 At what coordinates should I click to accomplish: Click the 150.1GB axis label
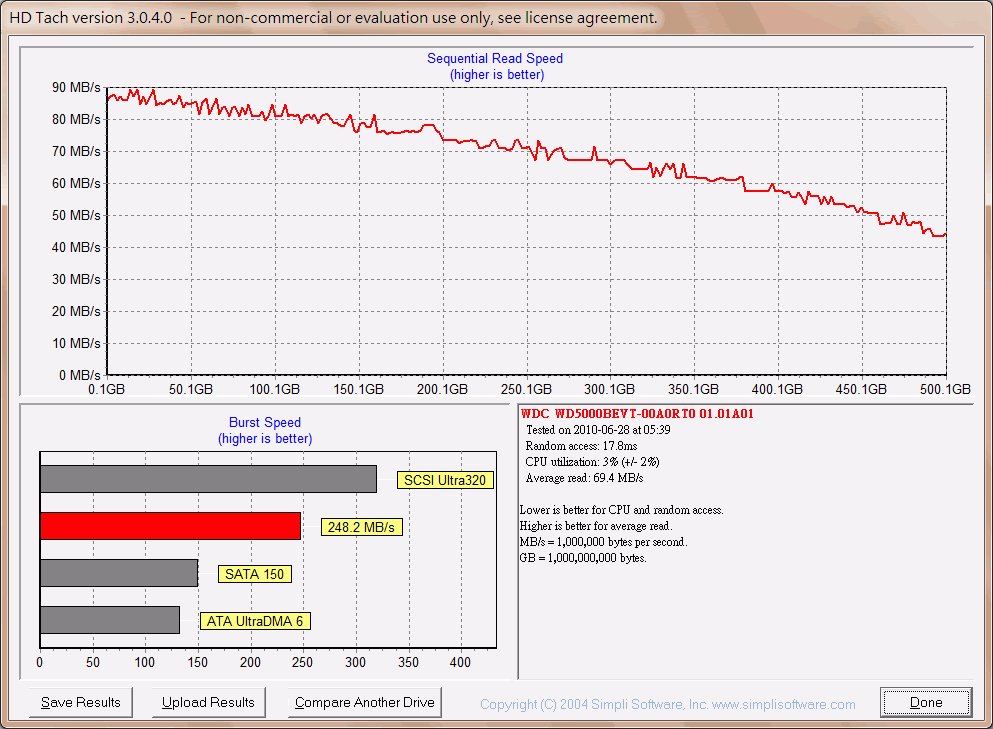click(358, 390)
